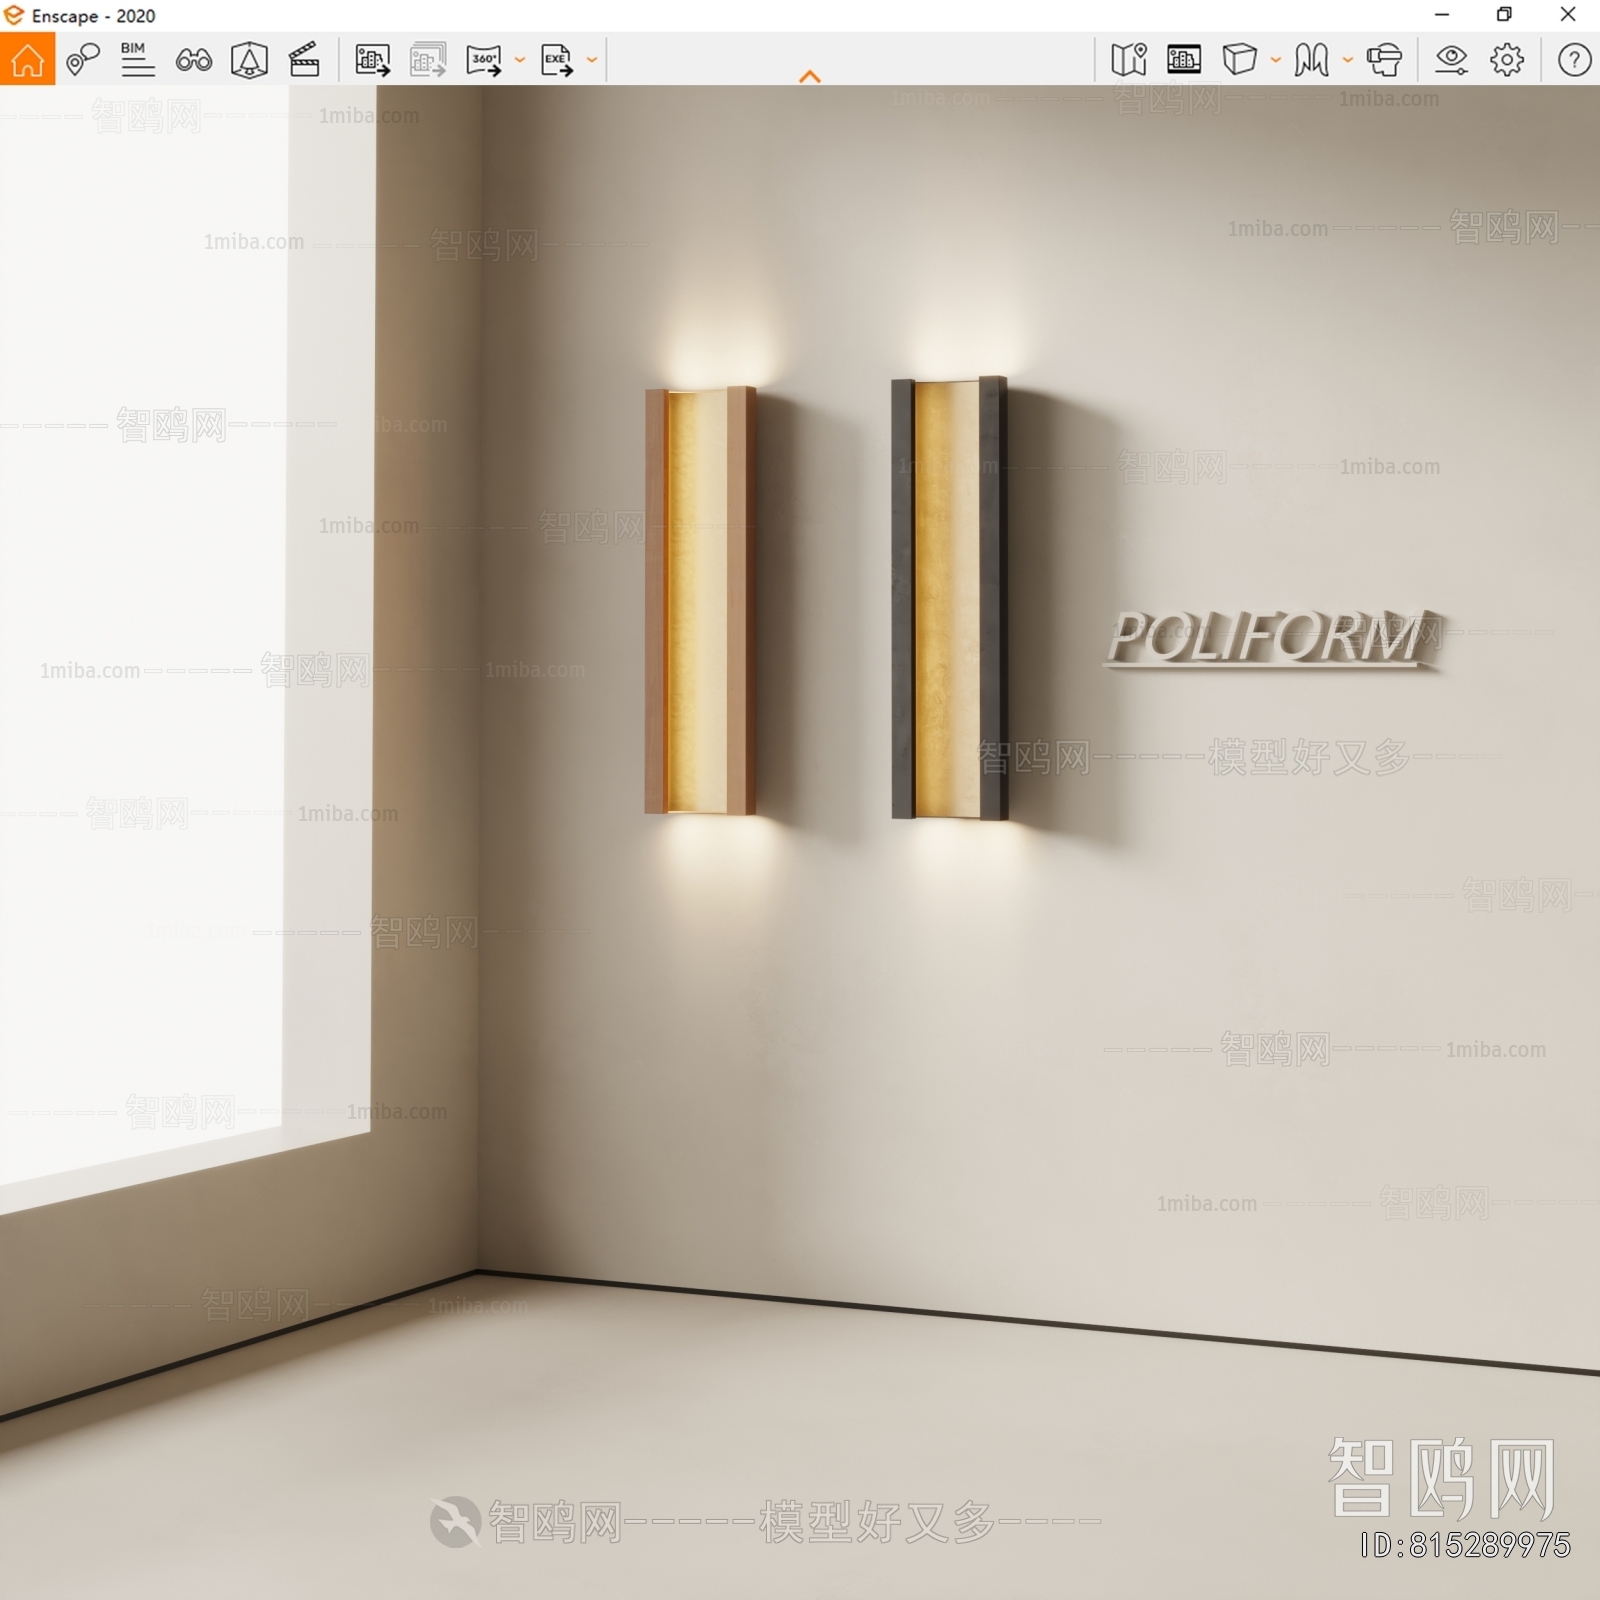The height and width of the screenshot is (1600, 1600).
Task: Enable the VR headset mode
Action: point(1386,60)
